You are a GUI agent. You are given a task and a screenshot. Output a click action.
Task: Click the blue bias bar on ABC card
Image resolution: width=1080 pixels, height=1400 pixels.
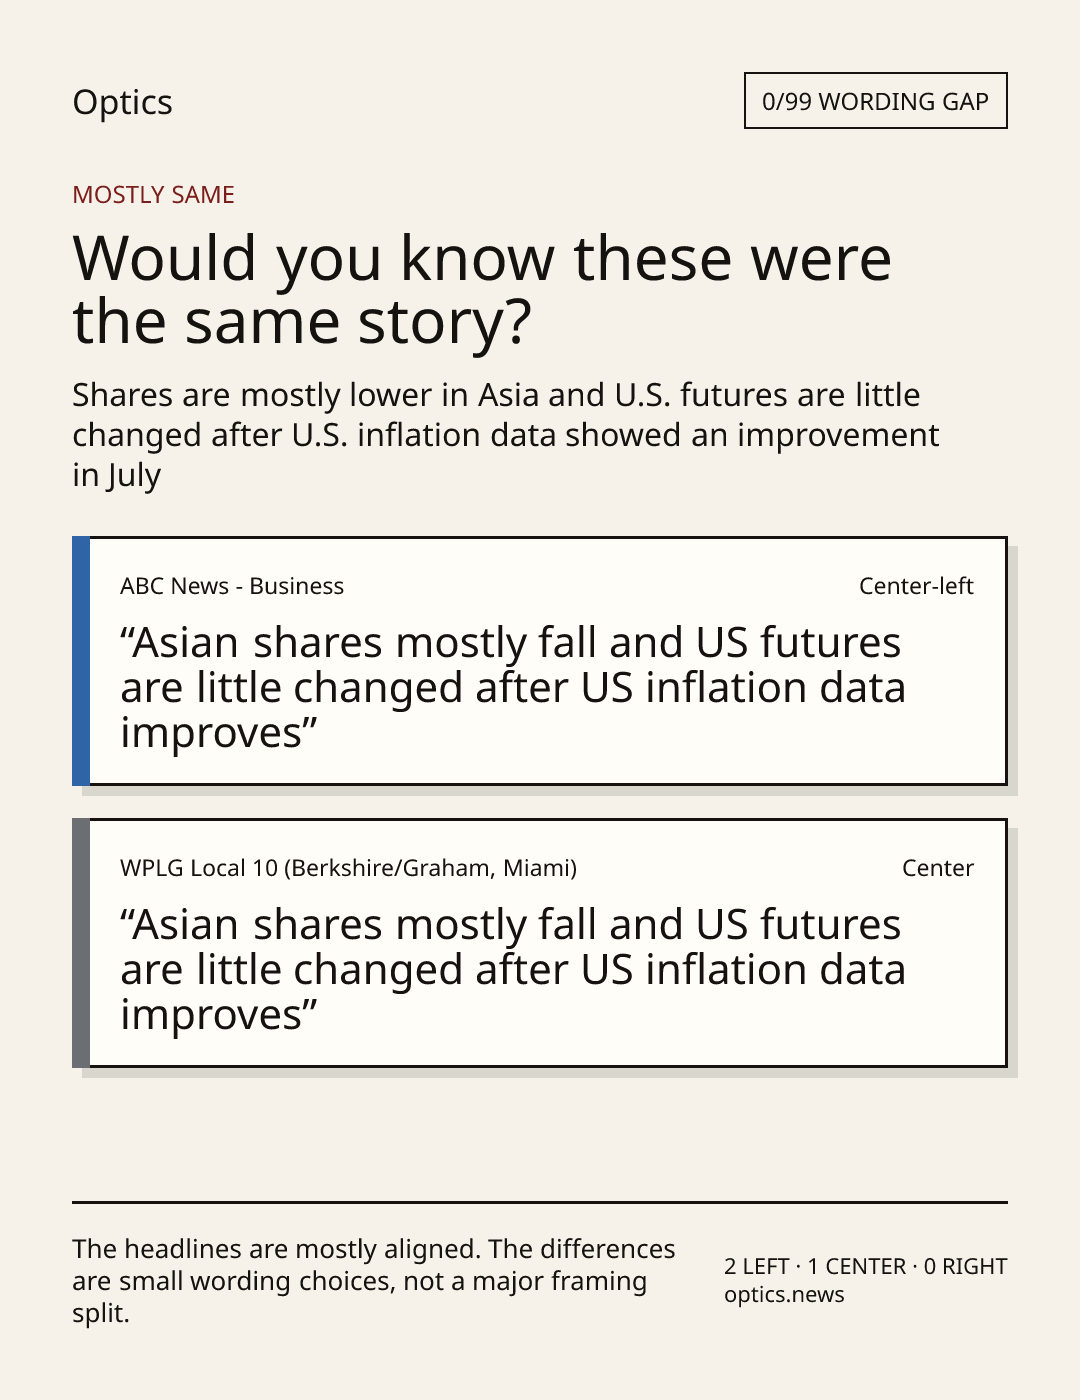coord(81,661)
